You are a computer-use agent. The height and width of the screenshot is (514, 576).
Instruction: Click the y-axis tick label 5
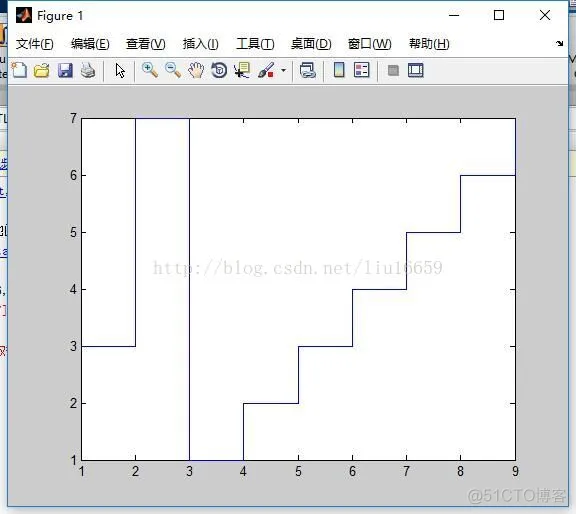click(73, 233)
